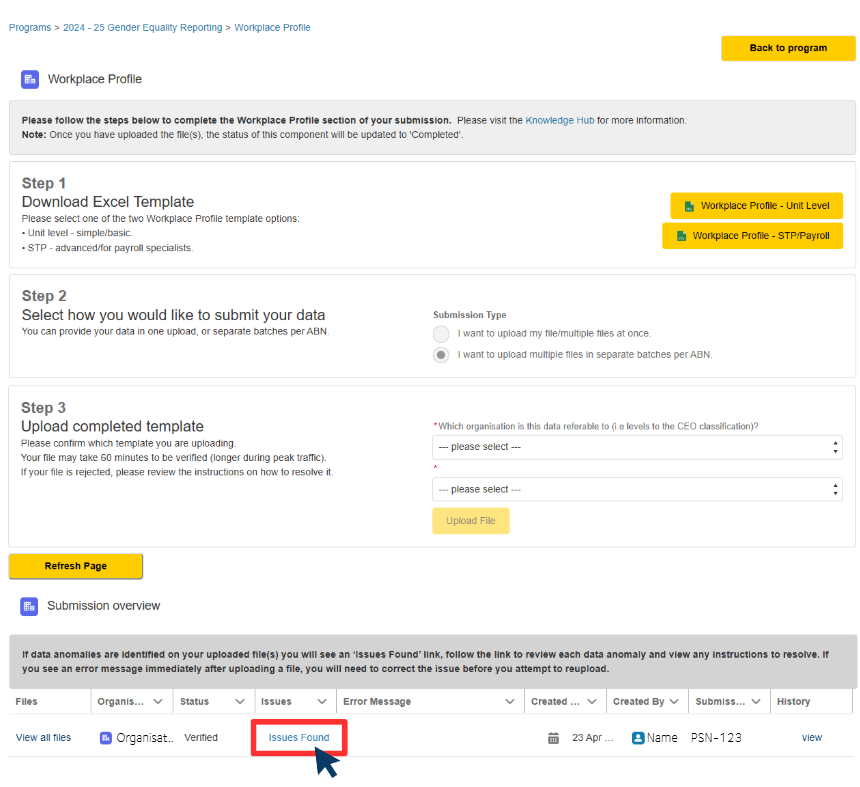The height and width of the screenshot is (787, 860).
Task: Expand the Error Message column menu
Action: pos(510,702)
